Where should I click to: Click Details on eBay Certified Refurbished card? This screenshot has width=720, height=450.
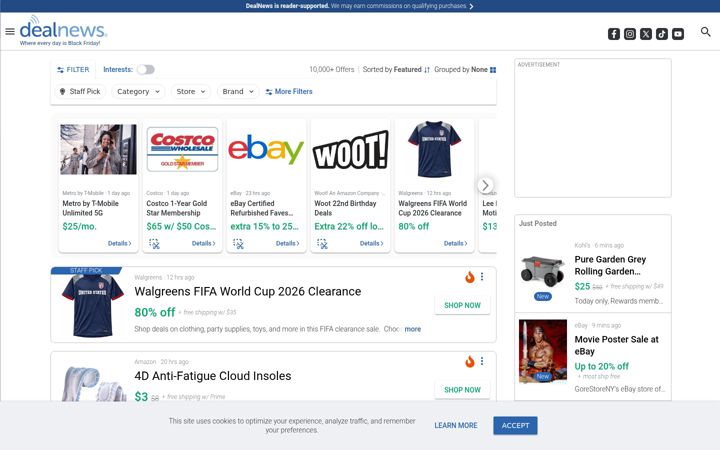click(x=287, y=243)
